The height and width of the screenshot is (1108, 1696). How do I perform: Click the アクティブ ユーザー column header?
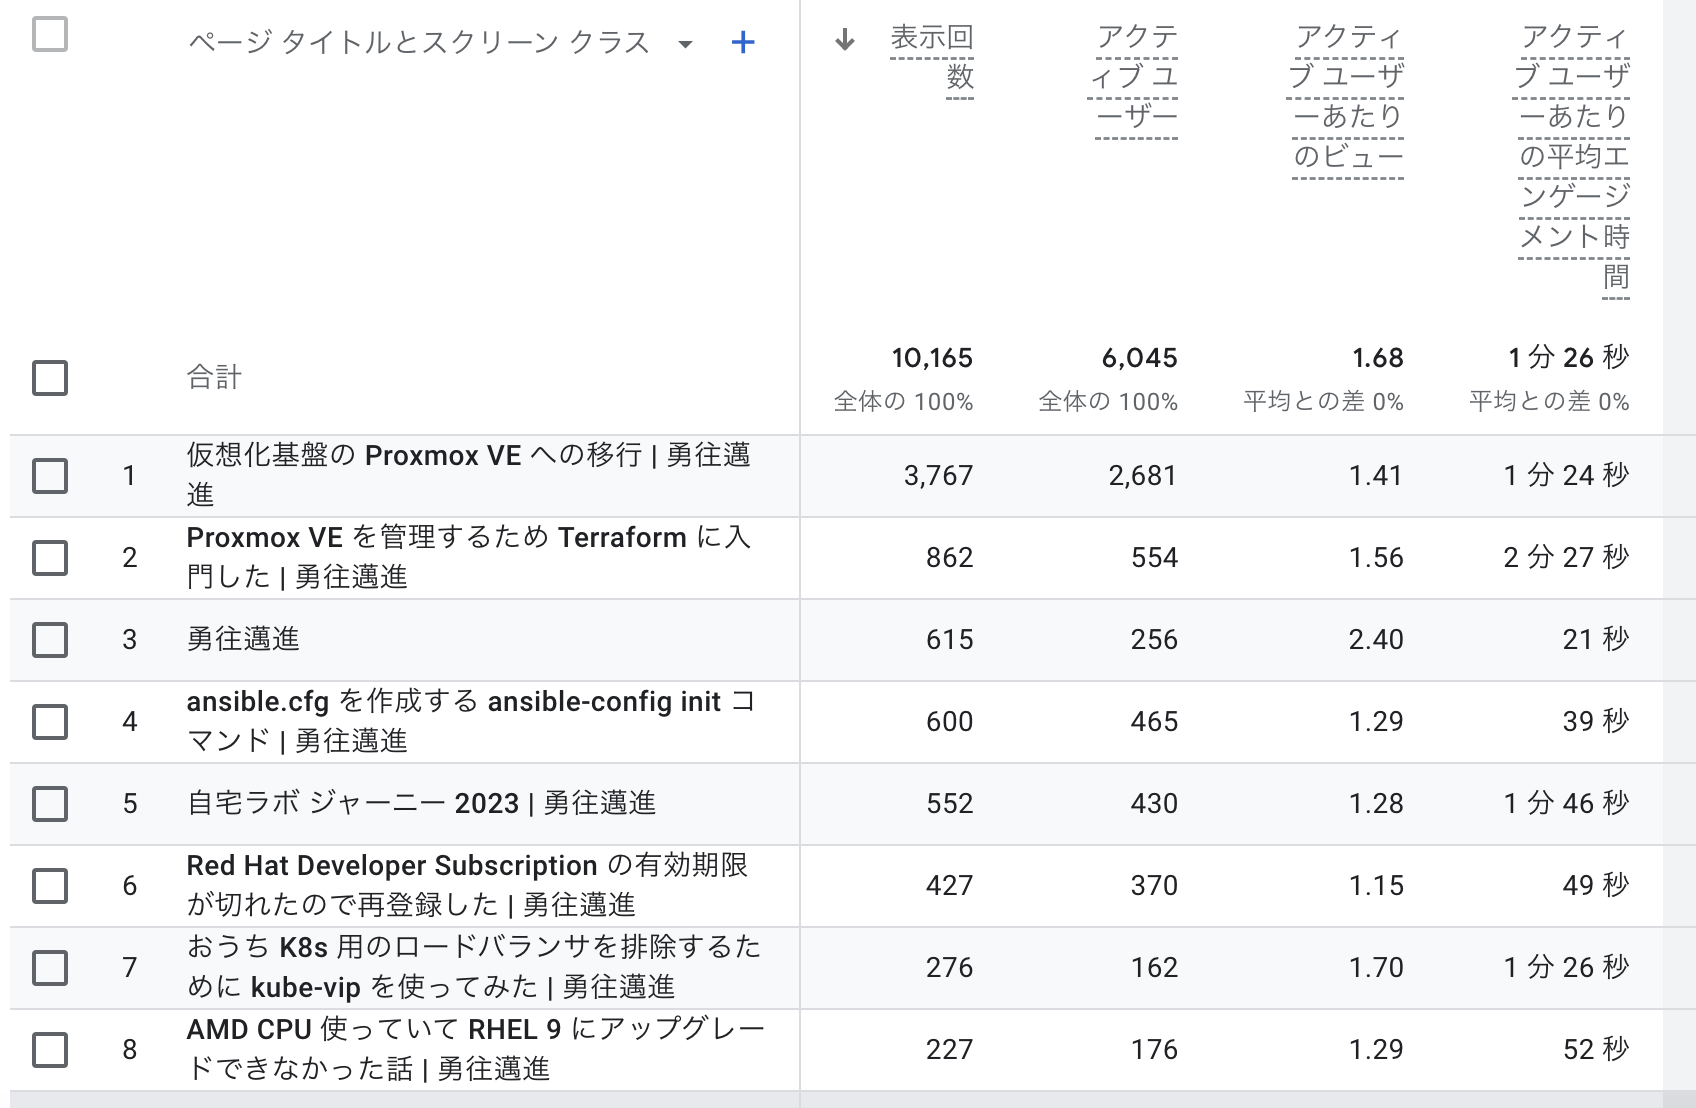click(x=1136, y=76)
